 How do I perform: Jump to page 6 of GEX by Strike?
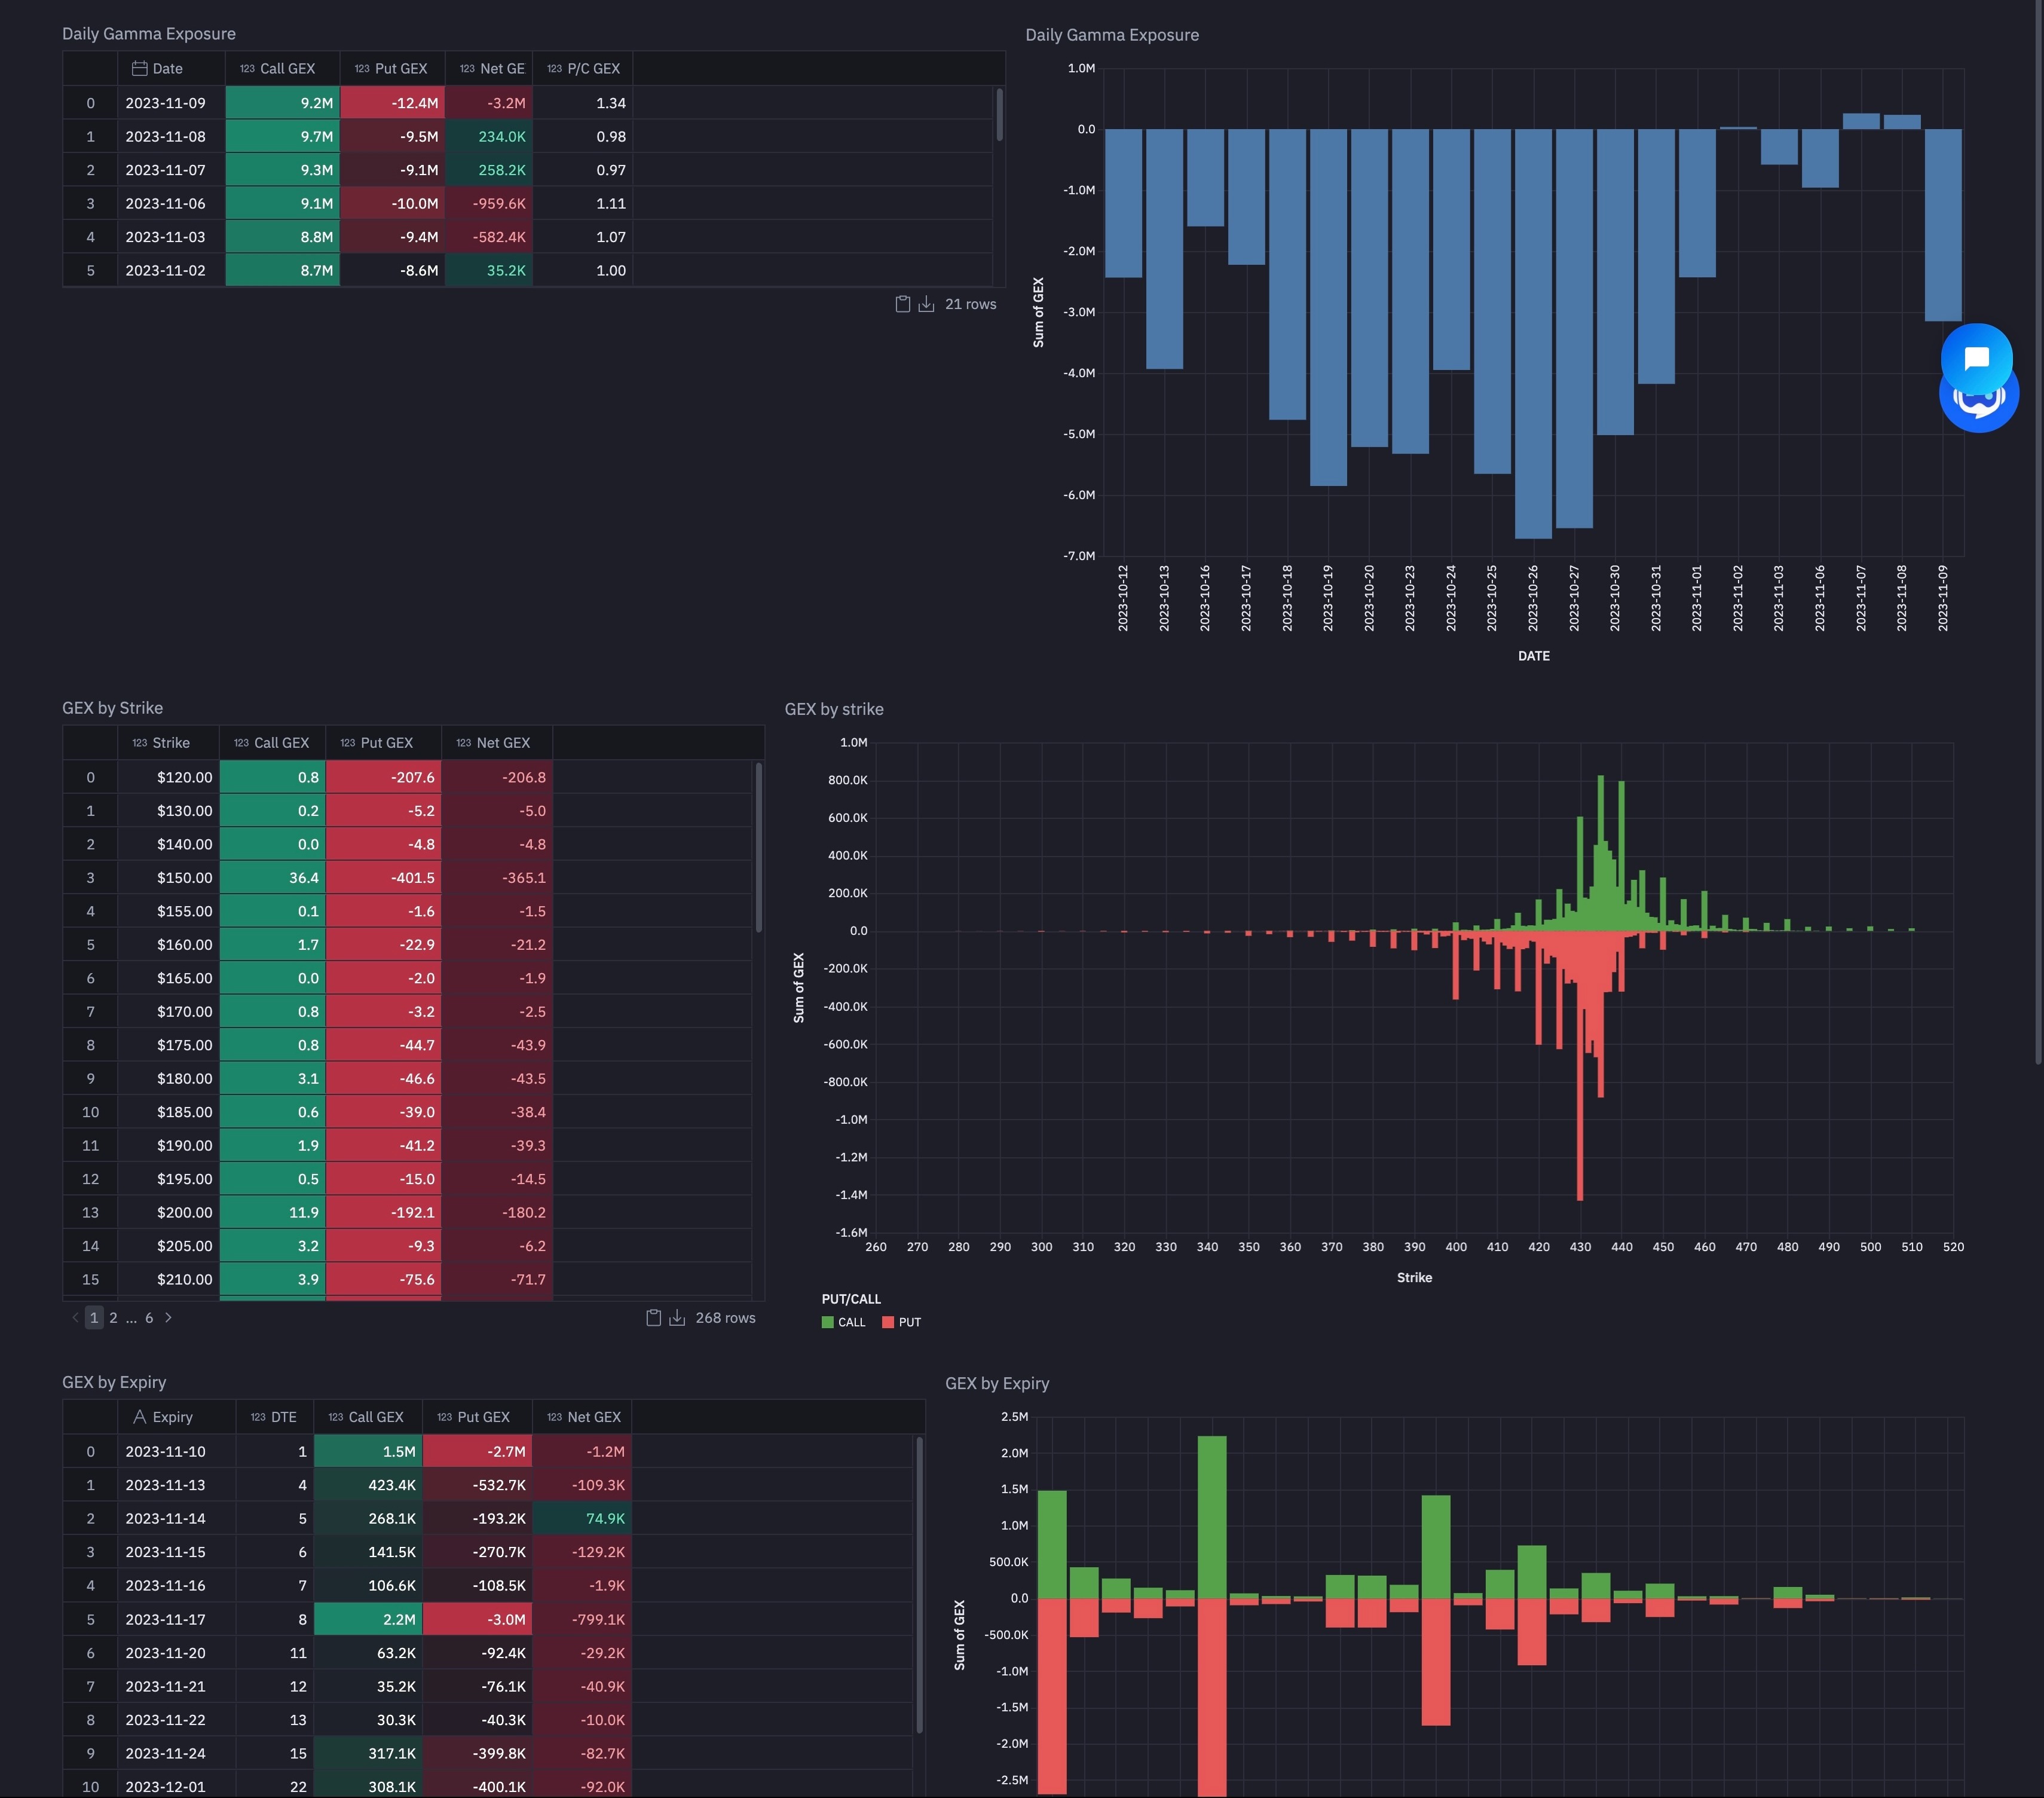pyautogui.click(x=148, y=1317)
